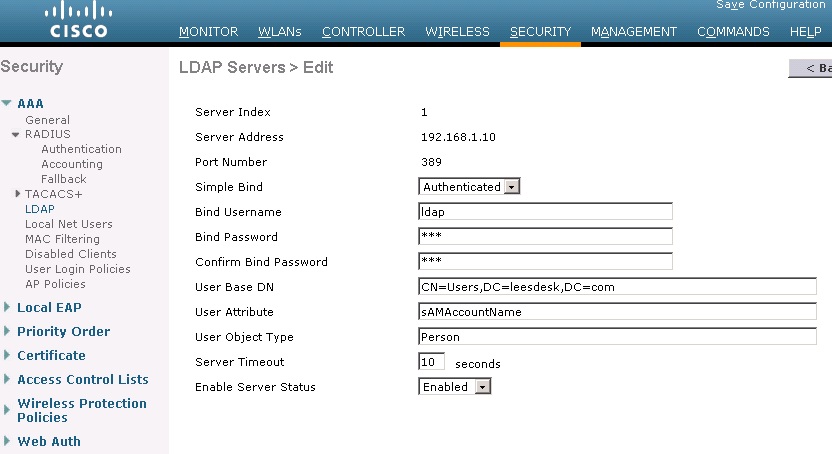The height and width of the screenshot is (454, 832).
Task: Click the Bind Username input field
Action: click(x=545, y=212)
